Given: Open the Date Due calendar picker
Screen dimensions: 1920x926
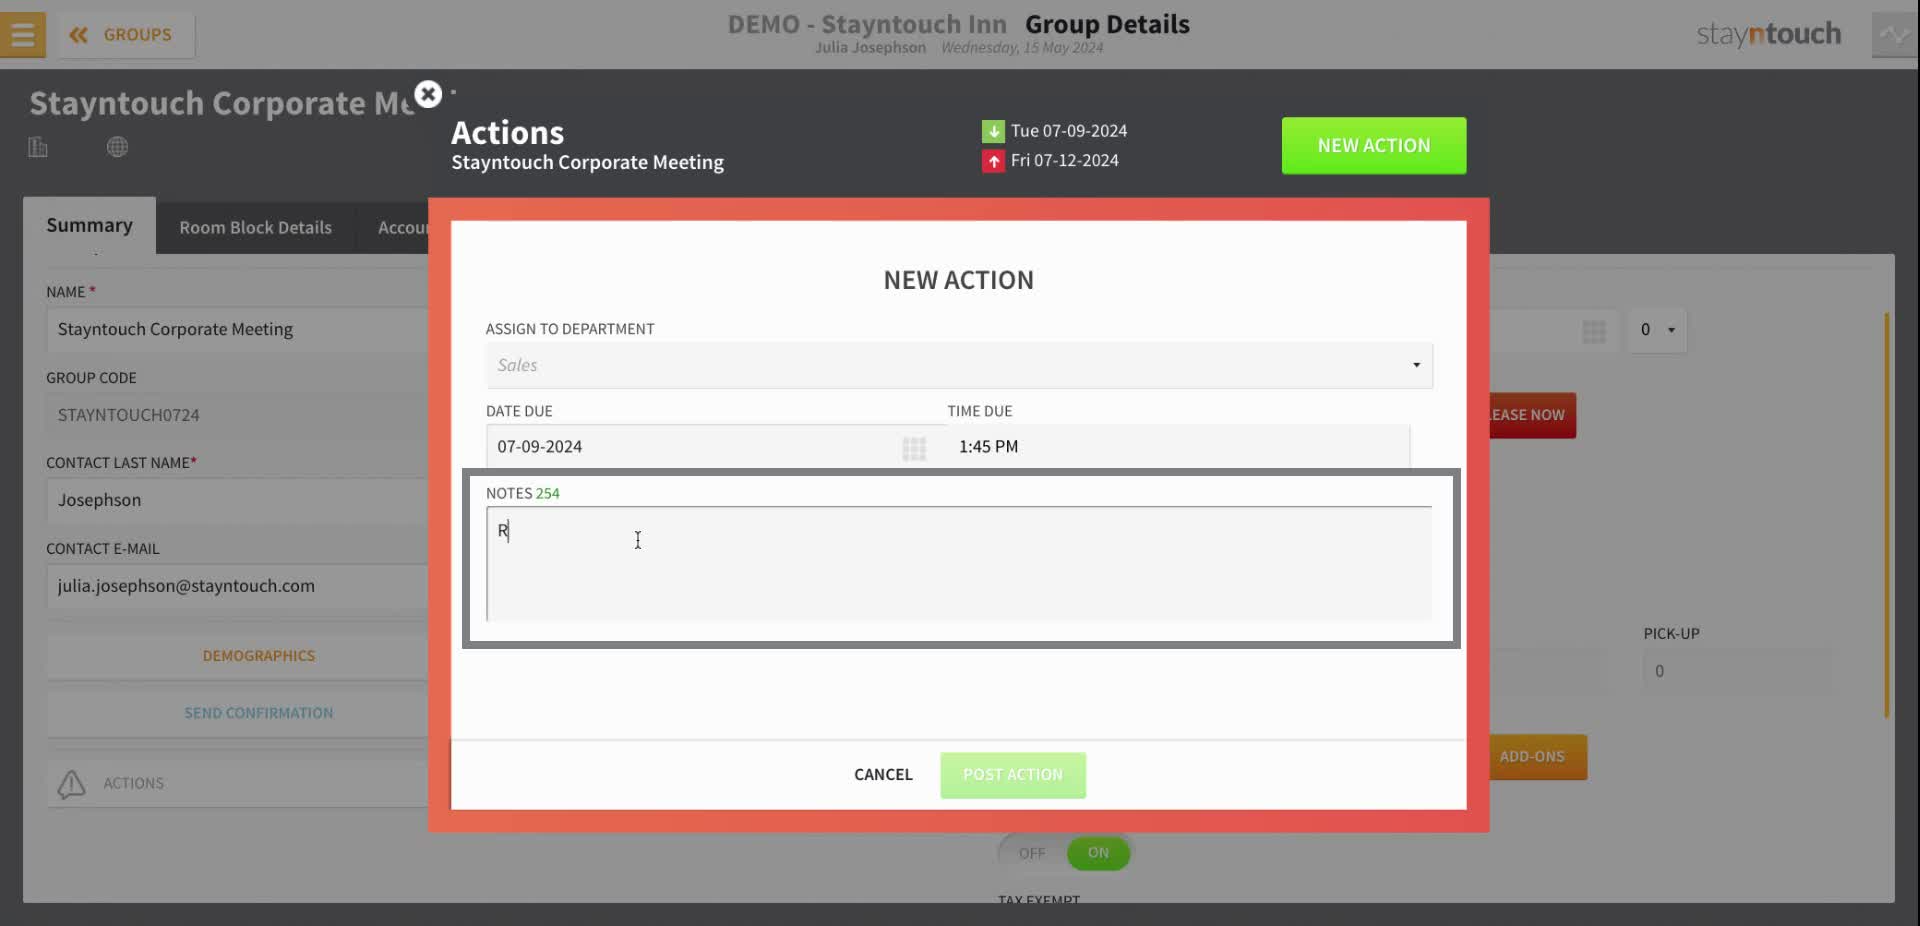Looking at the screenshot, I should [x=914, y=449].
